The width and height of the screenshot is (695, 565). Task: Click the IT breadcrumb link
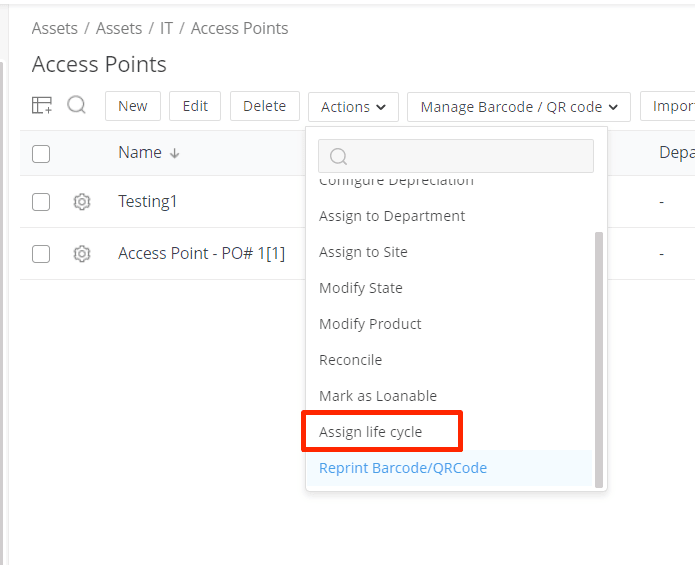[167, 28]
